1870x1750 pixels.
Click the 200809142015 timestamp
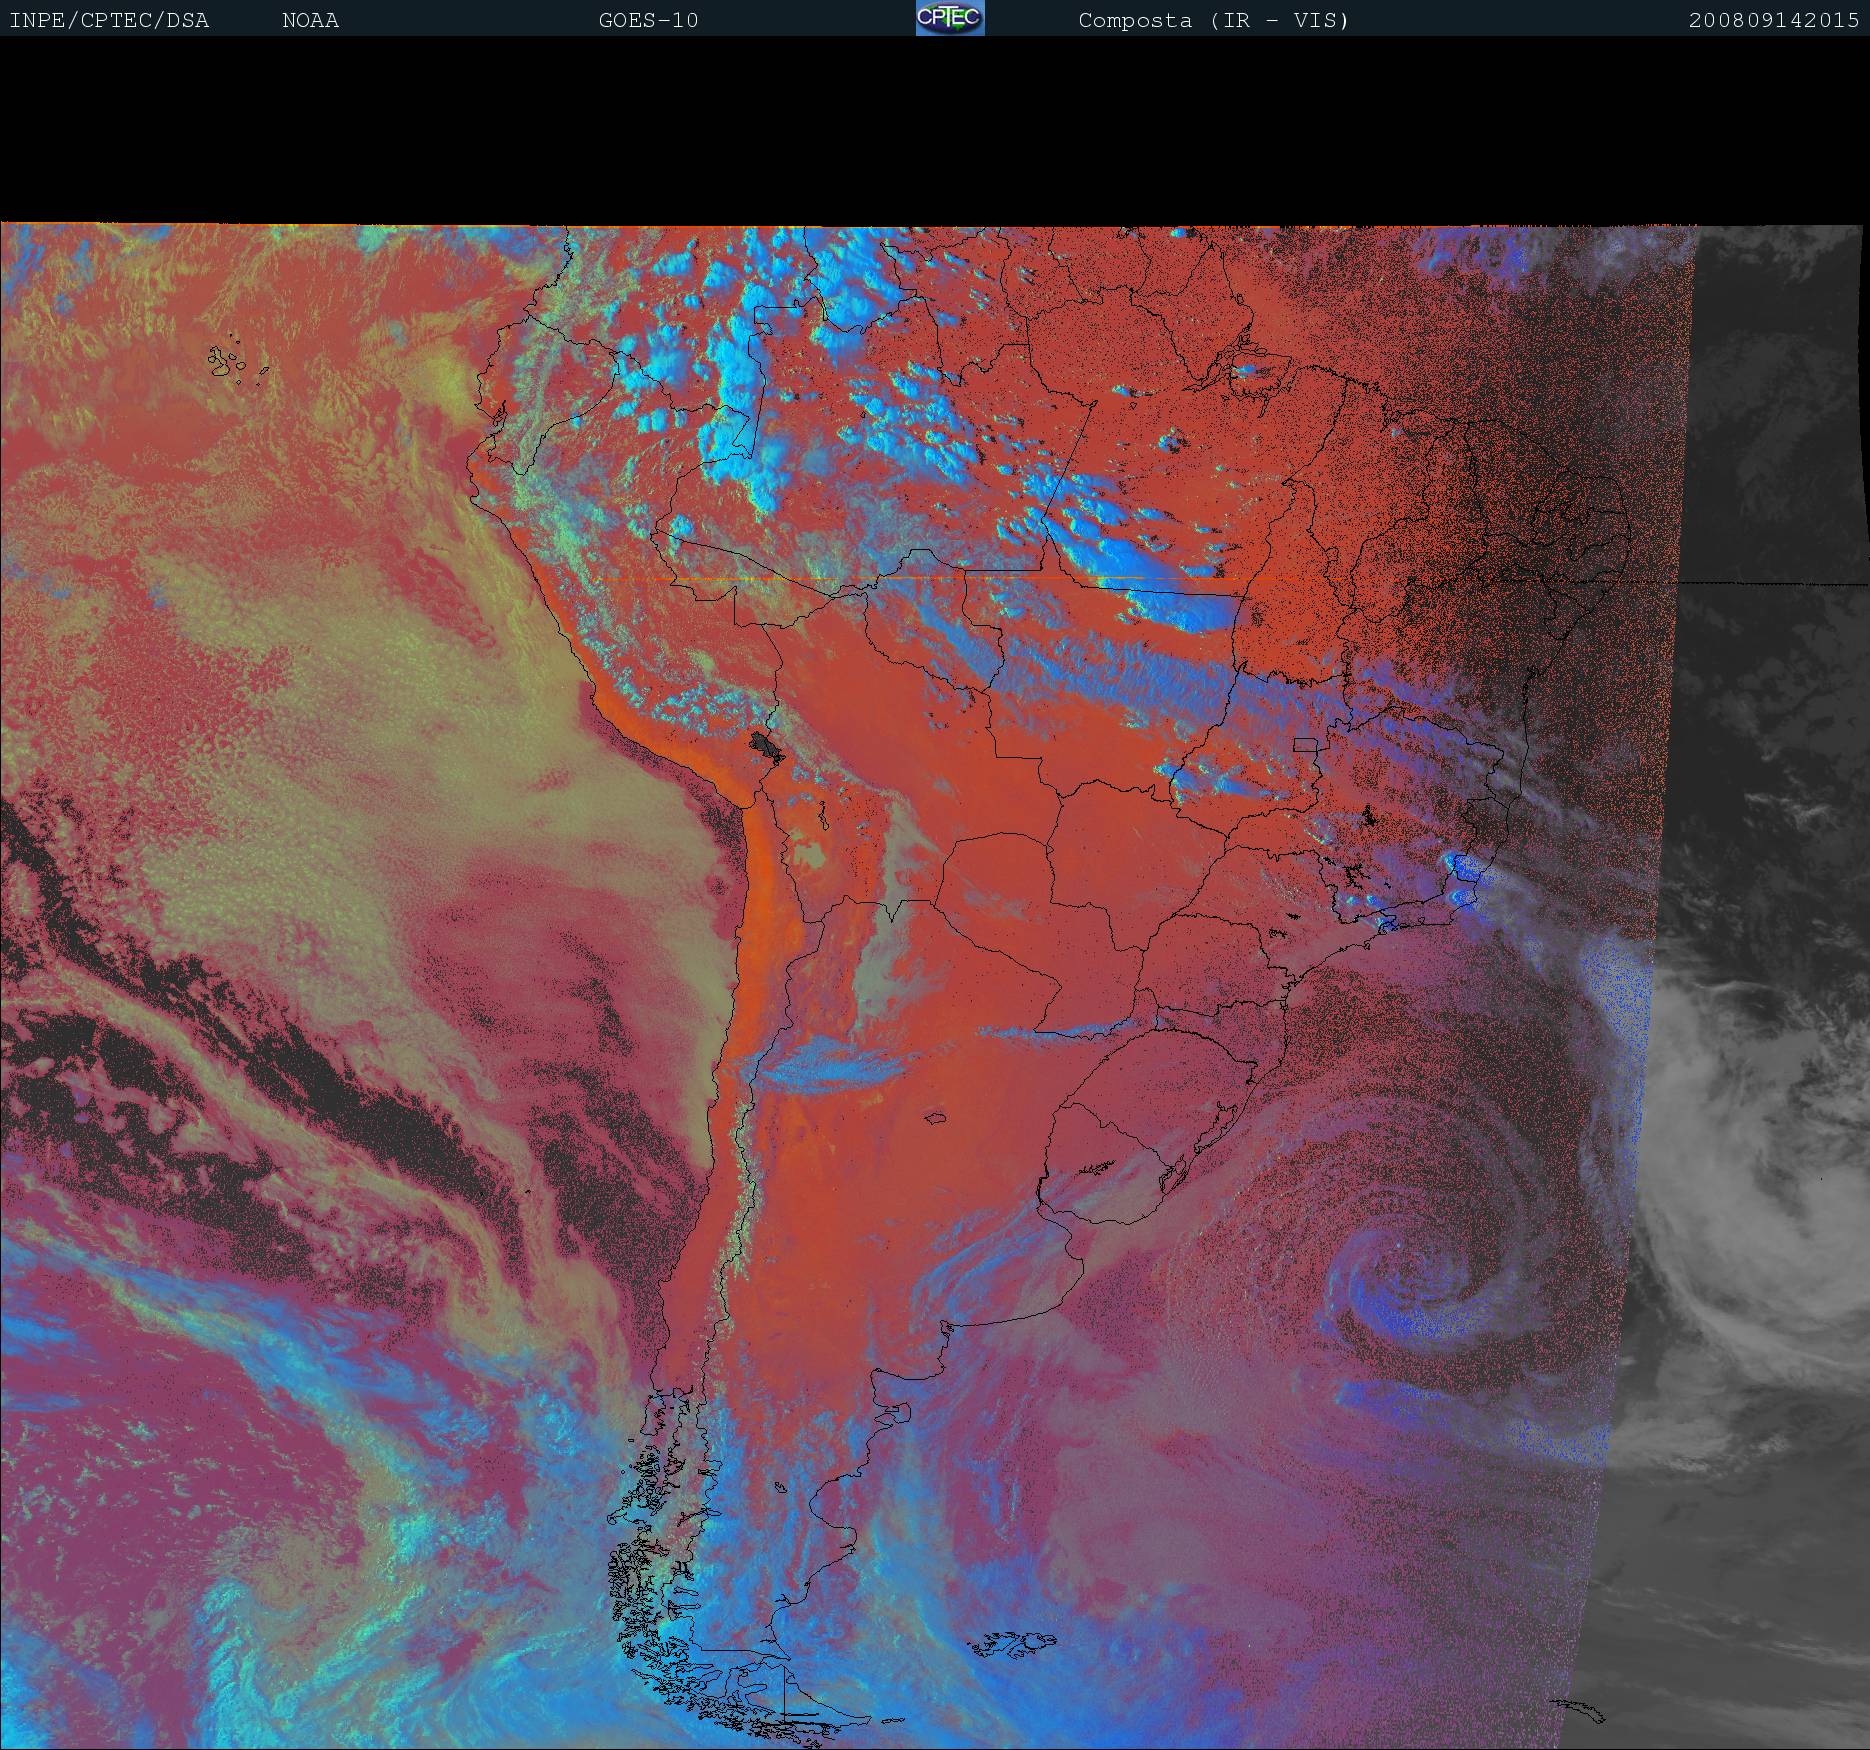click(x=1773, y=21)
